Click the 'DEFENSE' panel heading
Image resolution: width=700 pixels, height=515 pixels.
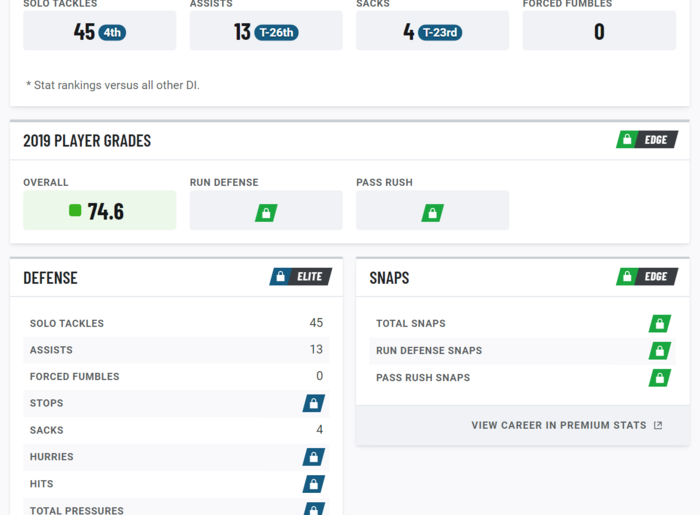click(x=50, y=278)
